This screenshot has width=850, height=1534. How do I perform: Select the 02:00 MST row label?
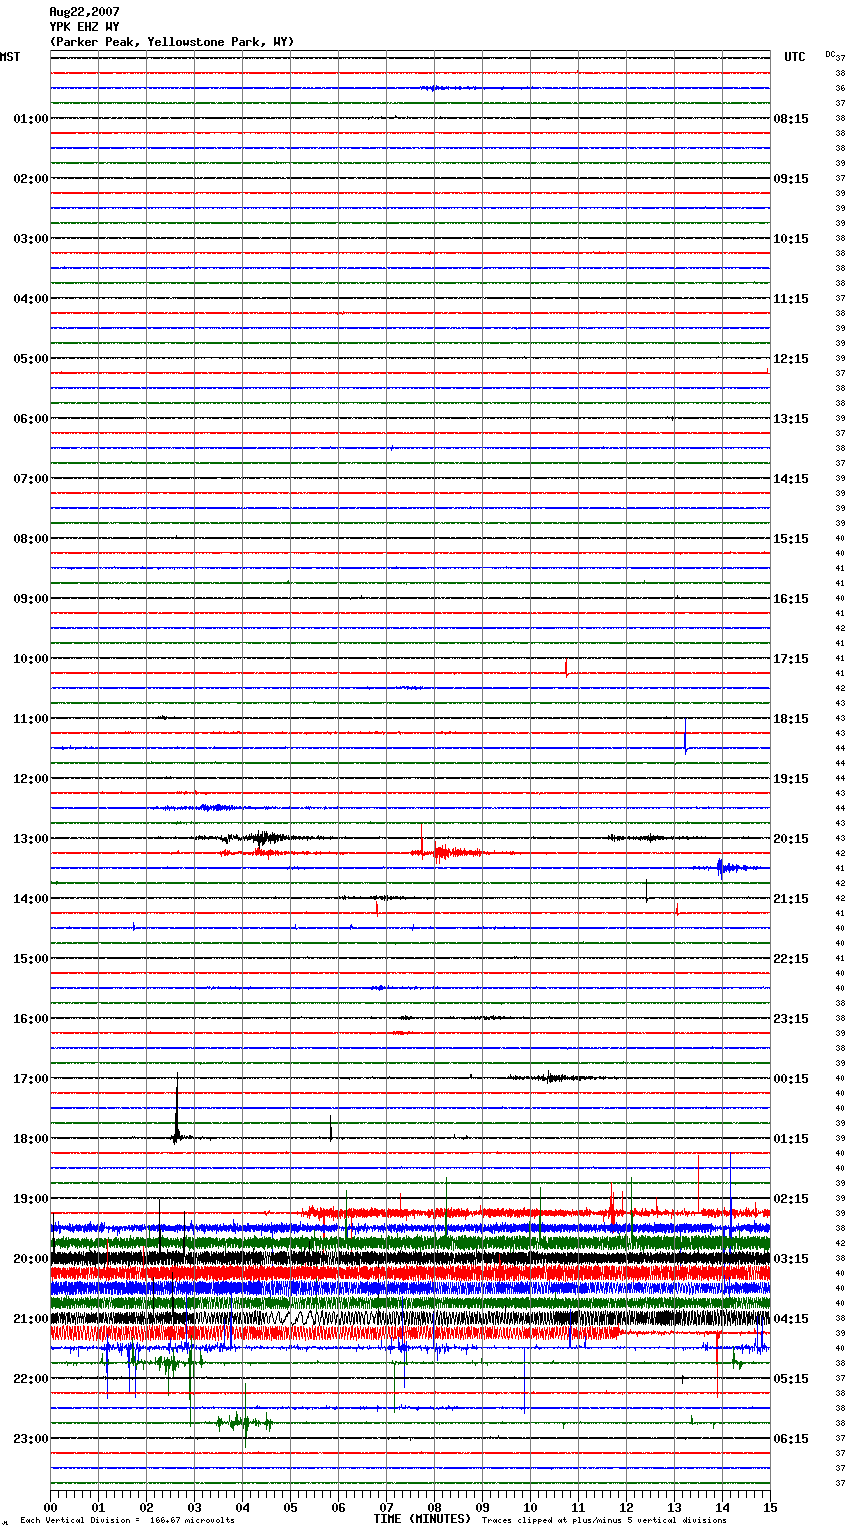pyautogui.click(x=30, y=179)
